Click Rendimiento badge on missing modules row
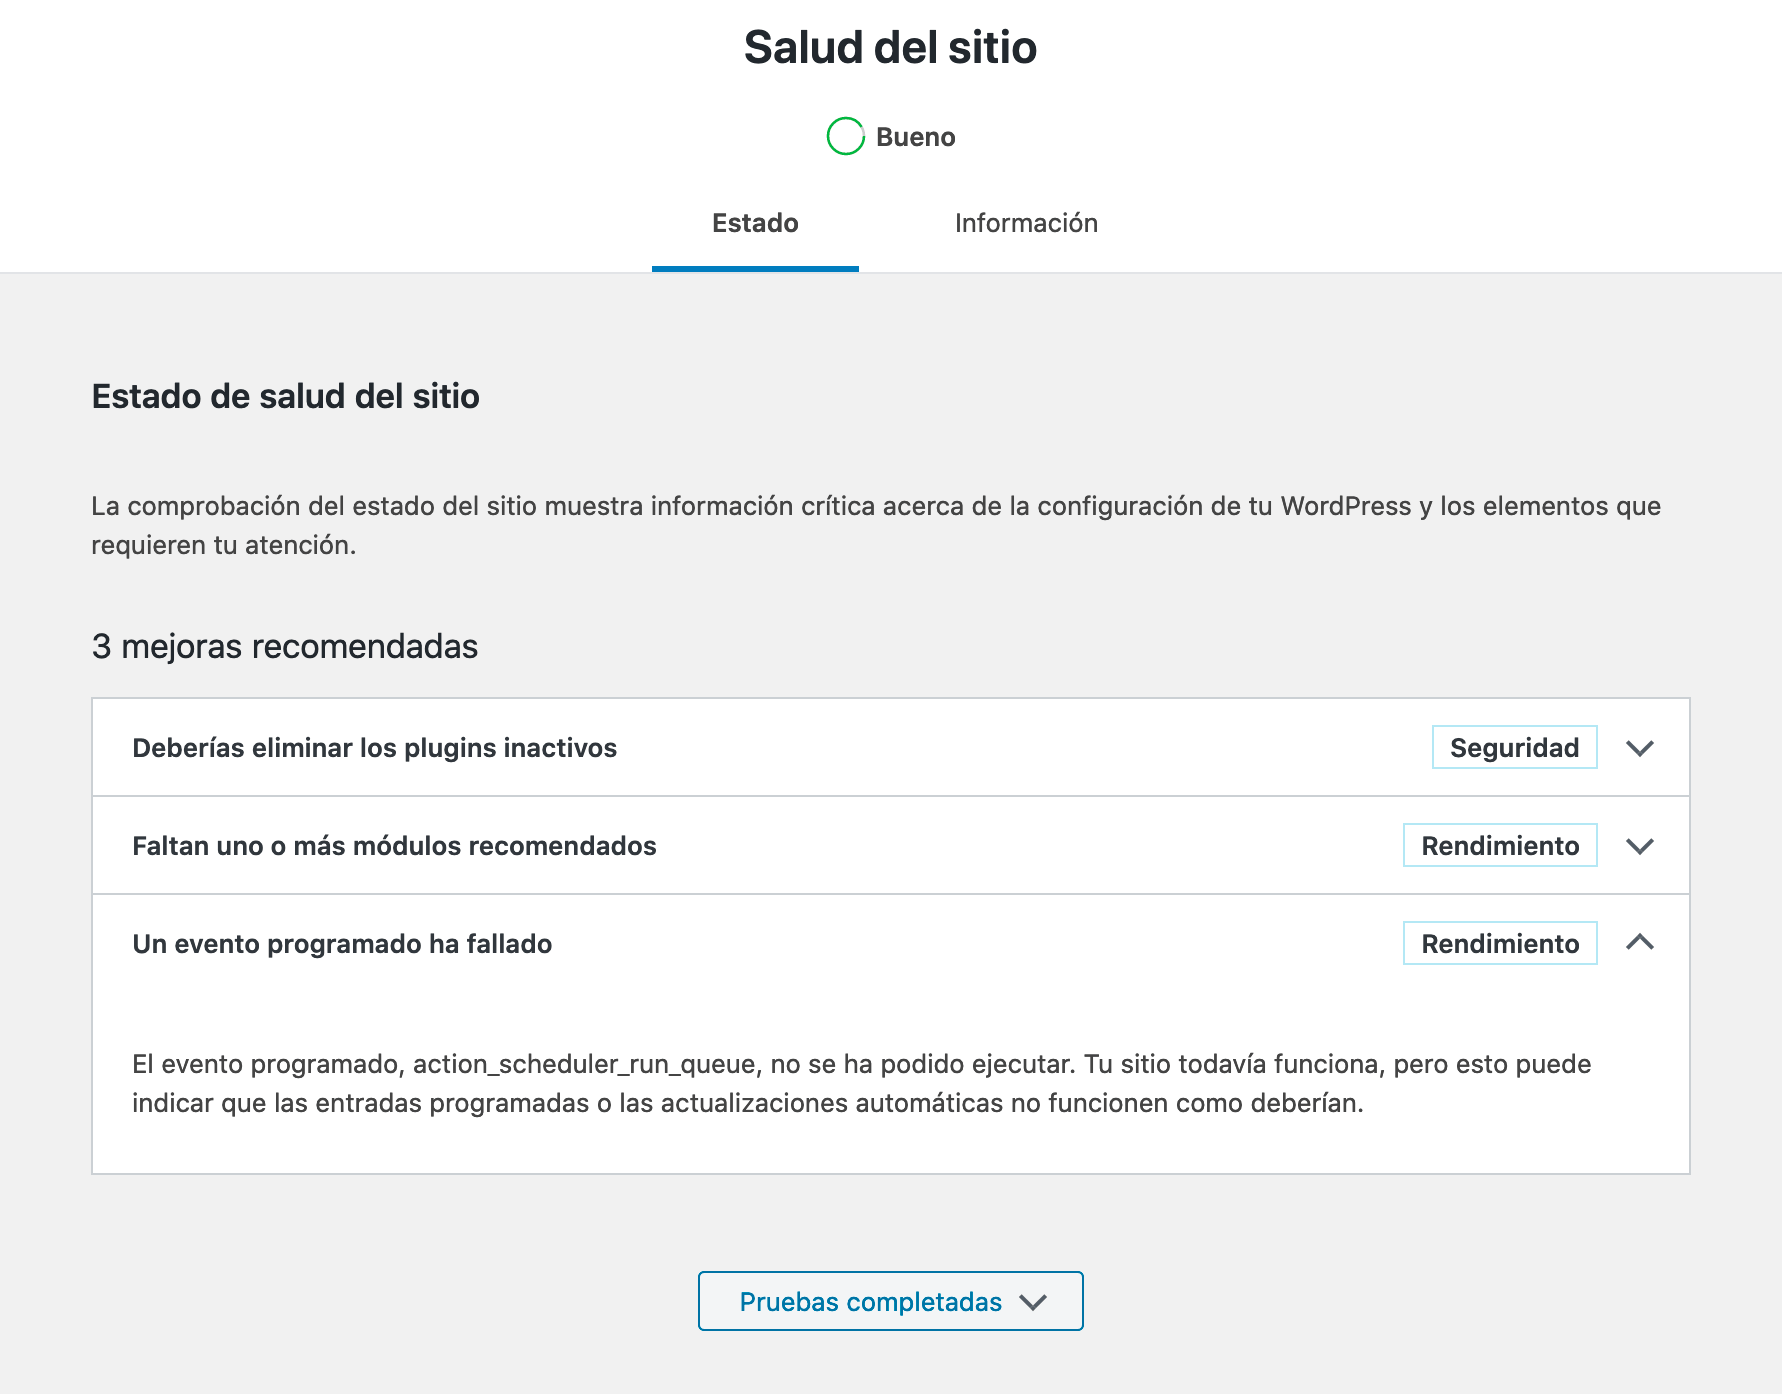Screen dimensions: 1782x1394 tap(1500, 845)
